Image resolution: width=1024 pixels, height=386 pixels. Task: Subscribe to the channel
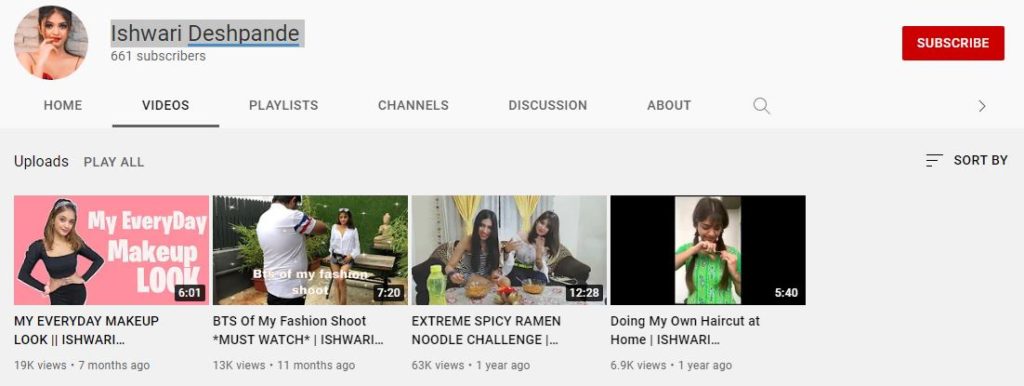coord(953,43)
